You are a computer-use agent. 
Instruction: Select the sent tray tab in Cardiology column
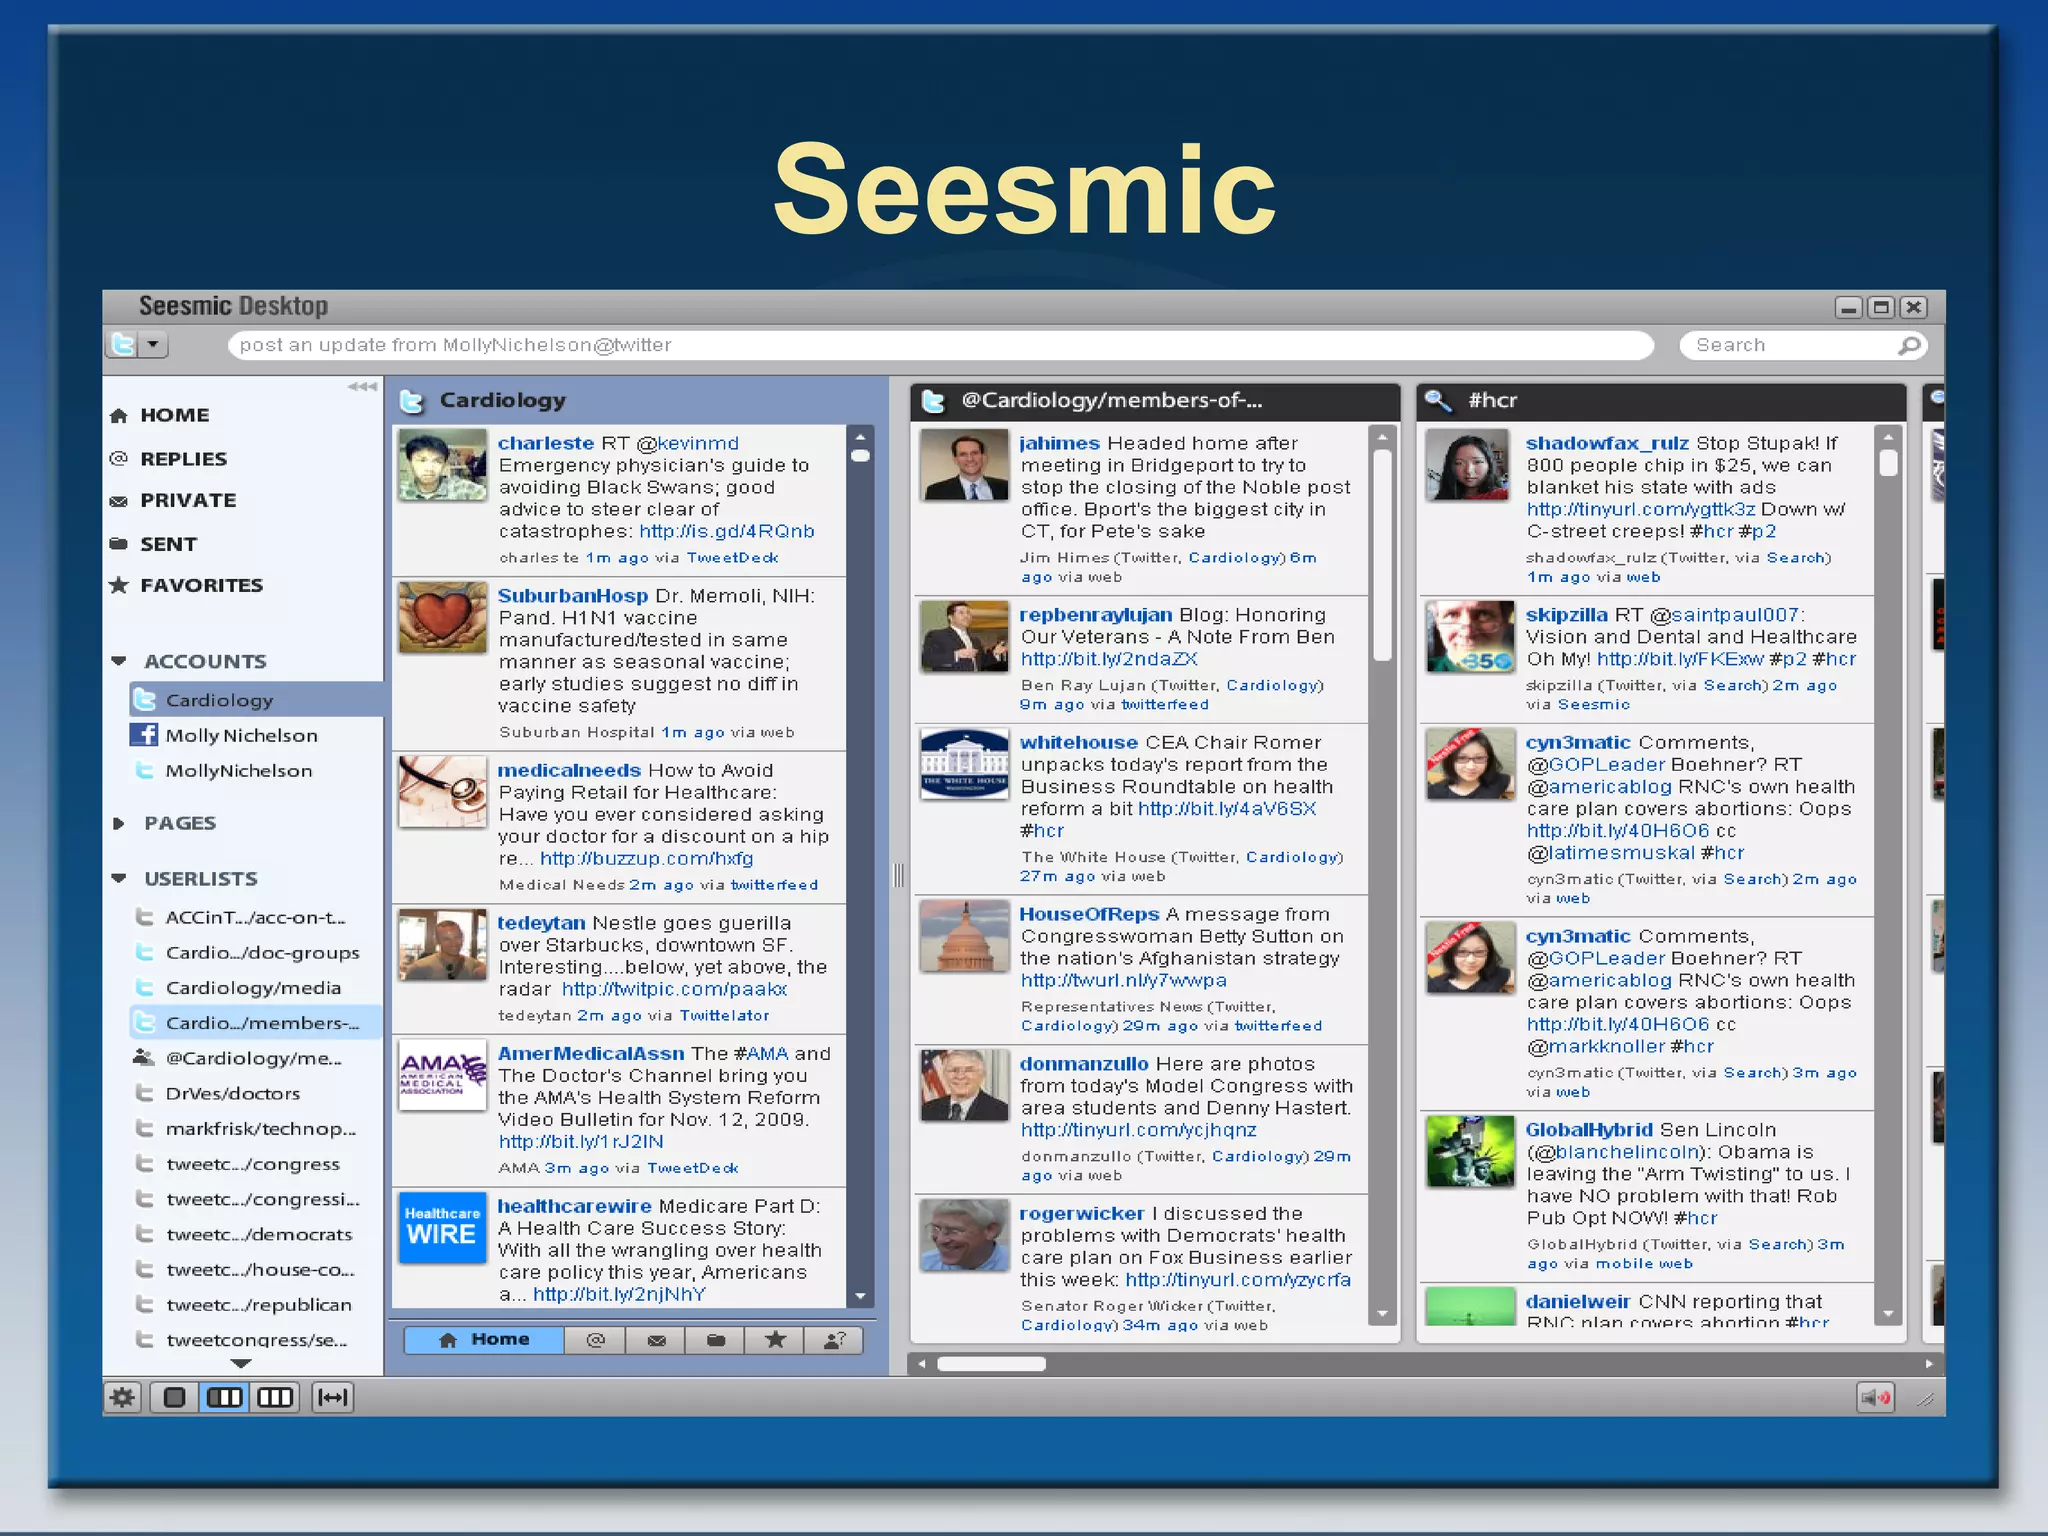pos(716,1340)
